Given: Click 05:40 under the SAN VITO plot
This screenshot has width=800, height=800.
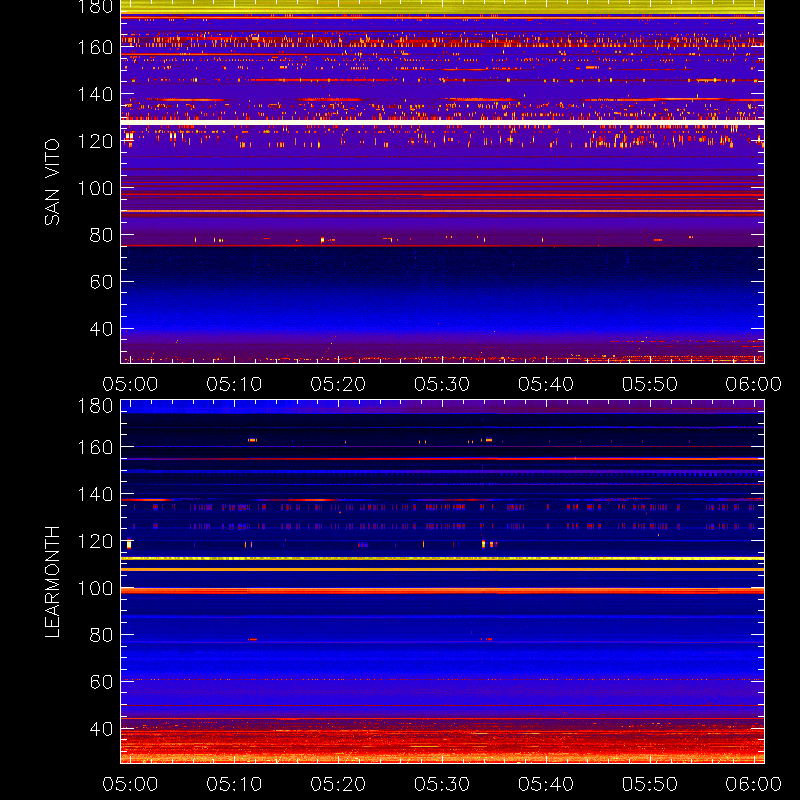Looking at the screenshot, I should (x=546, y=384).
